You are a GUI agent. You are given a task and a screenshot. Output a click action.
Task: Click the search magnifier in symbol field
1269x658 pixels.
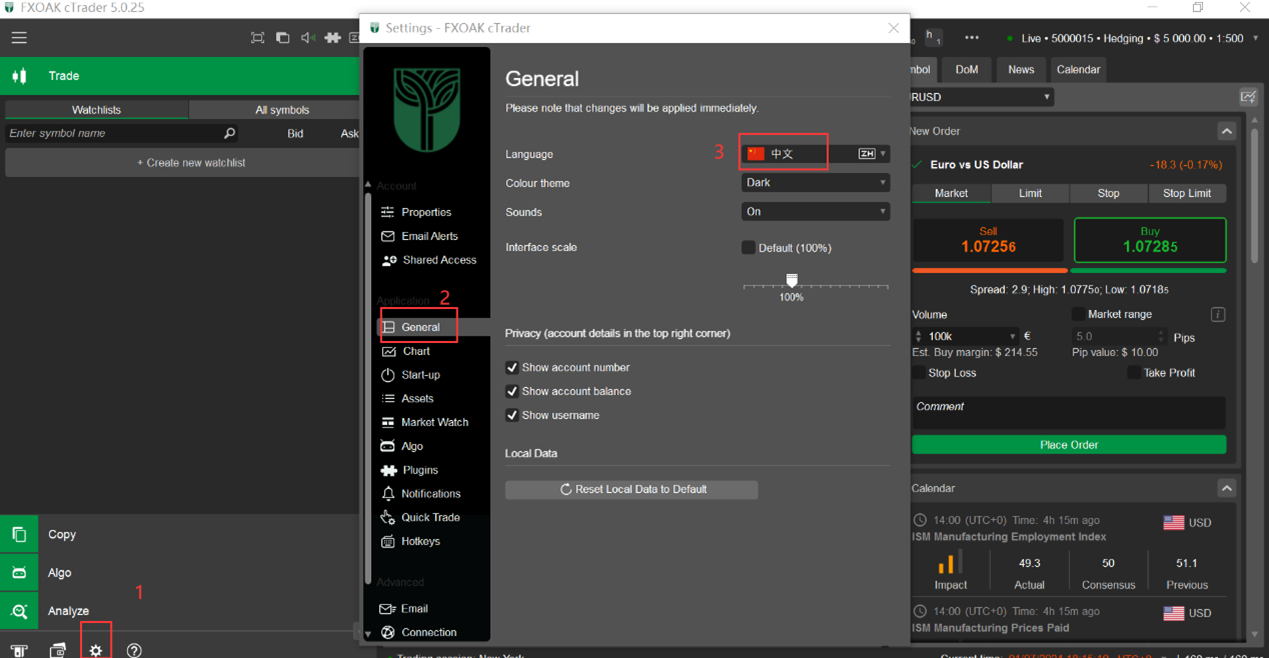coord(229,133)
